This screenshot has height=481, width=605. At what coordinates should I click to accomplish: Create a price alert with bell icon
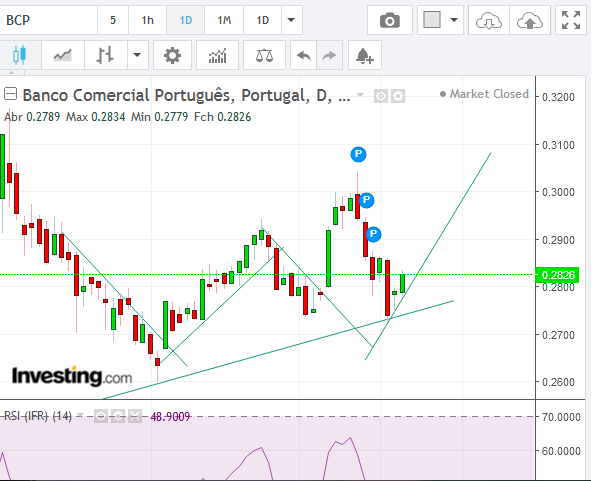(x=365, y=55)
